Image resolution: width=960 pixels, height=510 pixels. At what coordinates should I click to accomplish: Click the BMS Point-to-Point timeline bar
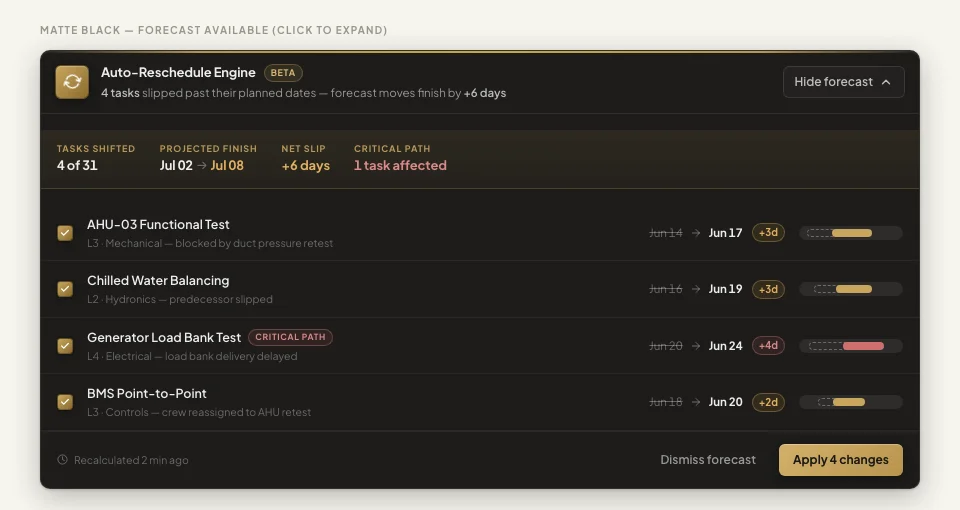[x=849, y=402]
